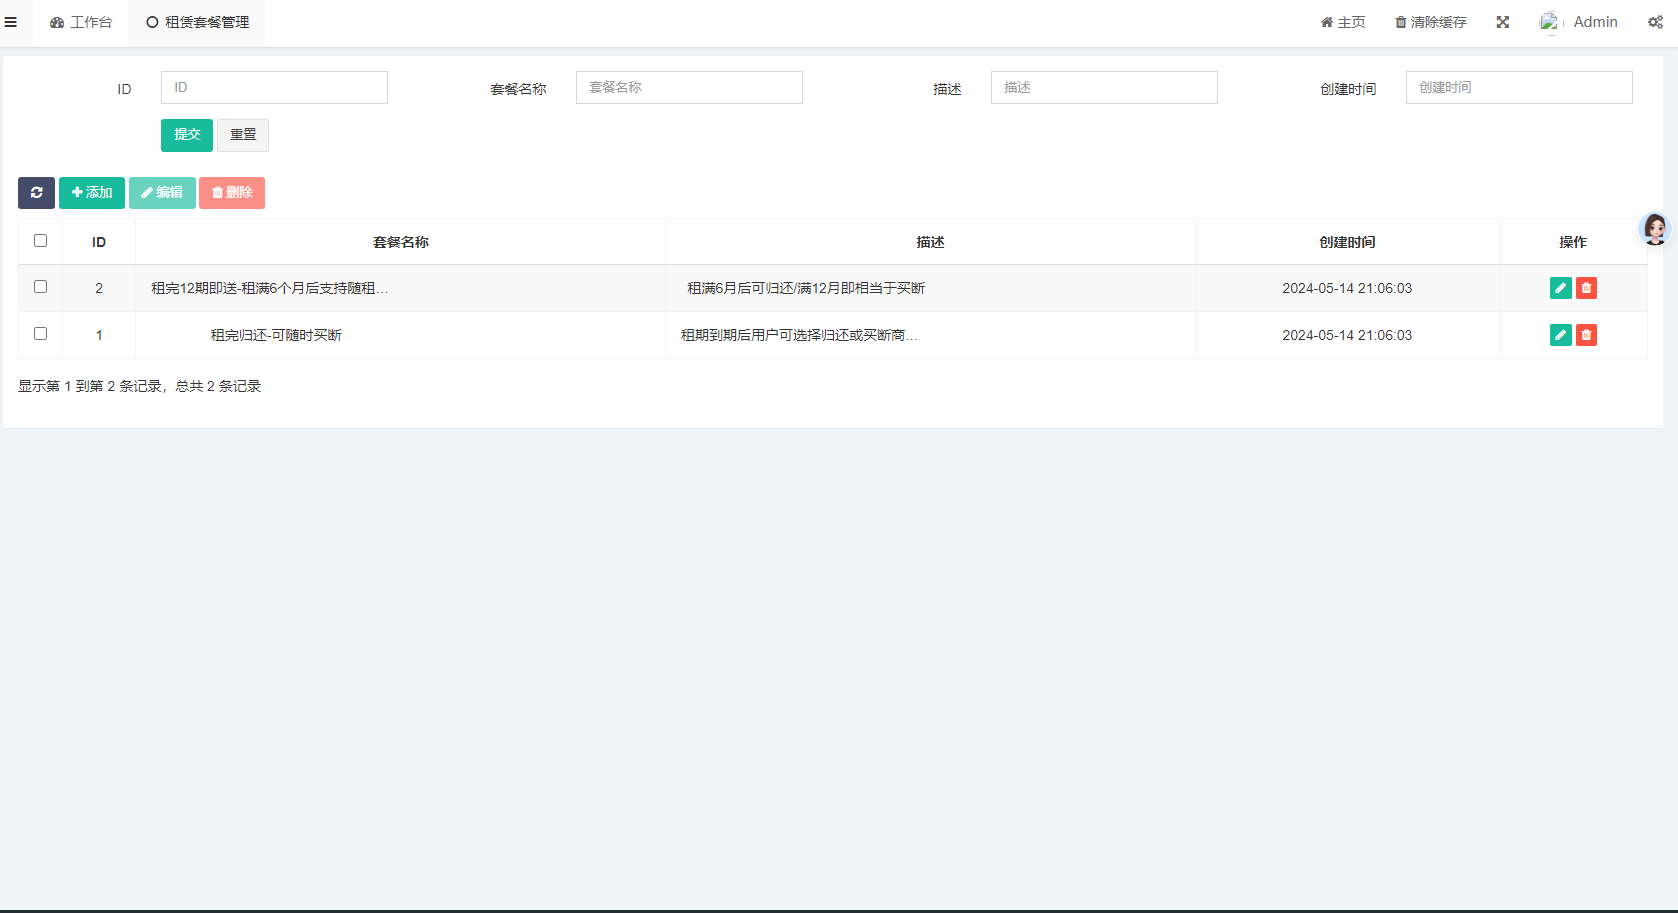Toggle the select-all checkbox in table header
Screen dimensions: 1678x913
(x=41, y=241)
